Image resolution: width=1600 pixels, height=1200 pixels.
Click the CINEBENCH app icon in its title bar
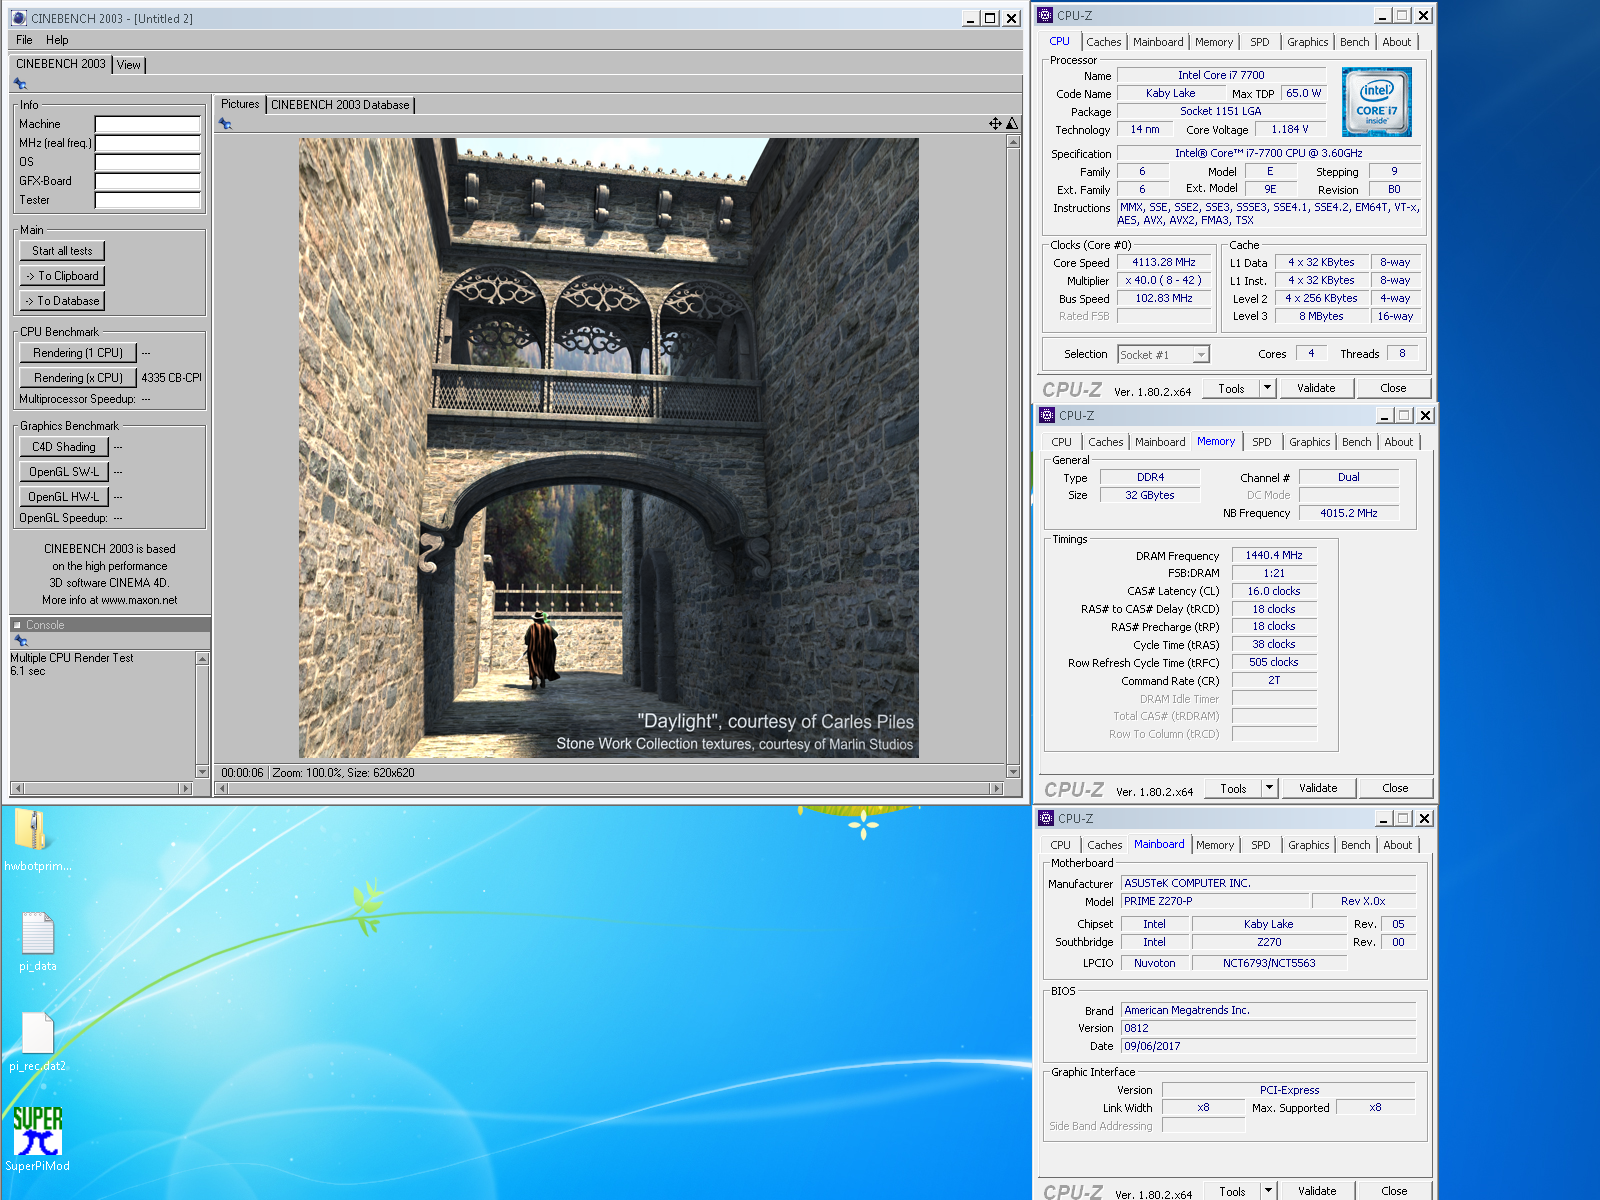(18, 18)
